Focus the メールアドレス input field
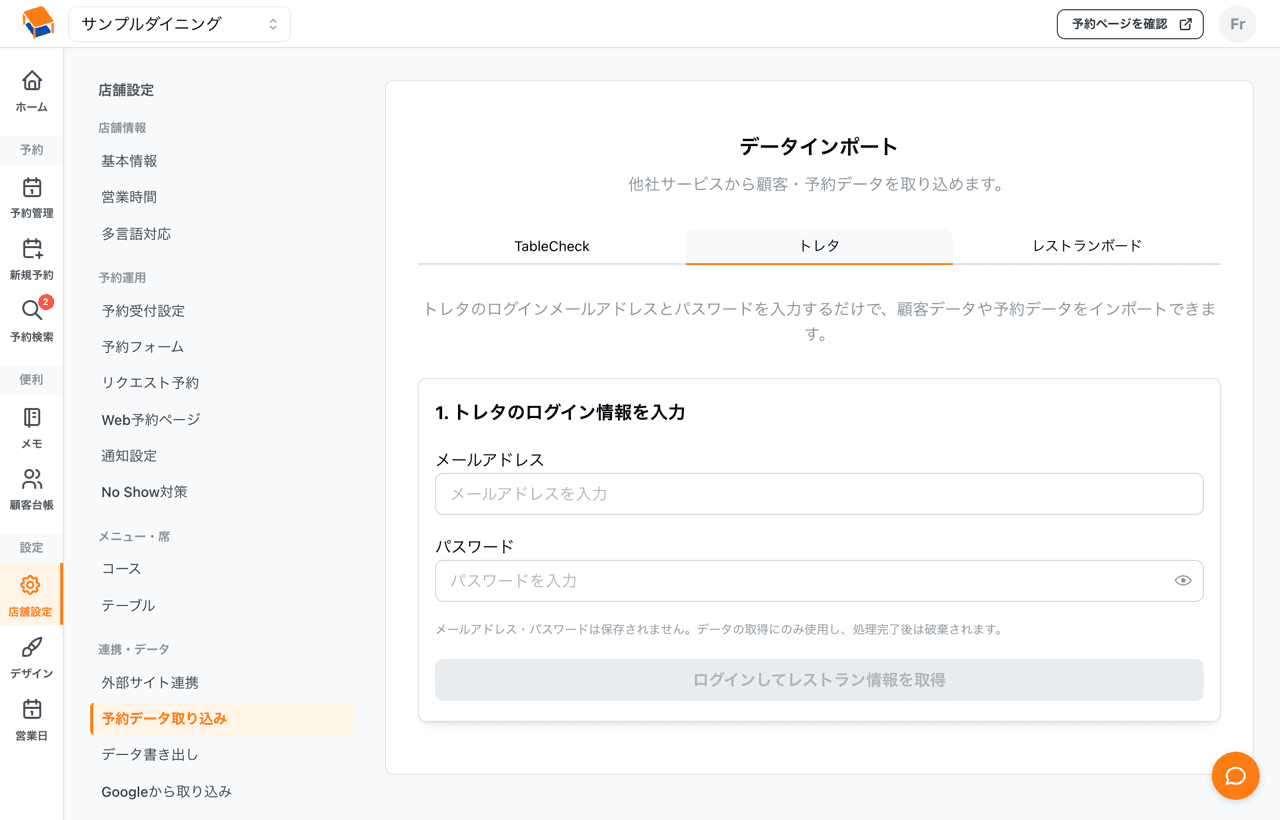The width and height of the screenshot is (1280, 820). pos(819,494)
